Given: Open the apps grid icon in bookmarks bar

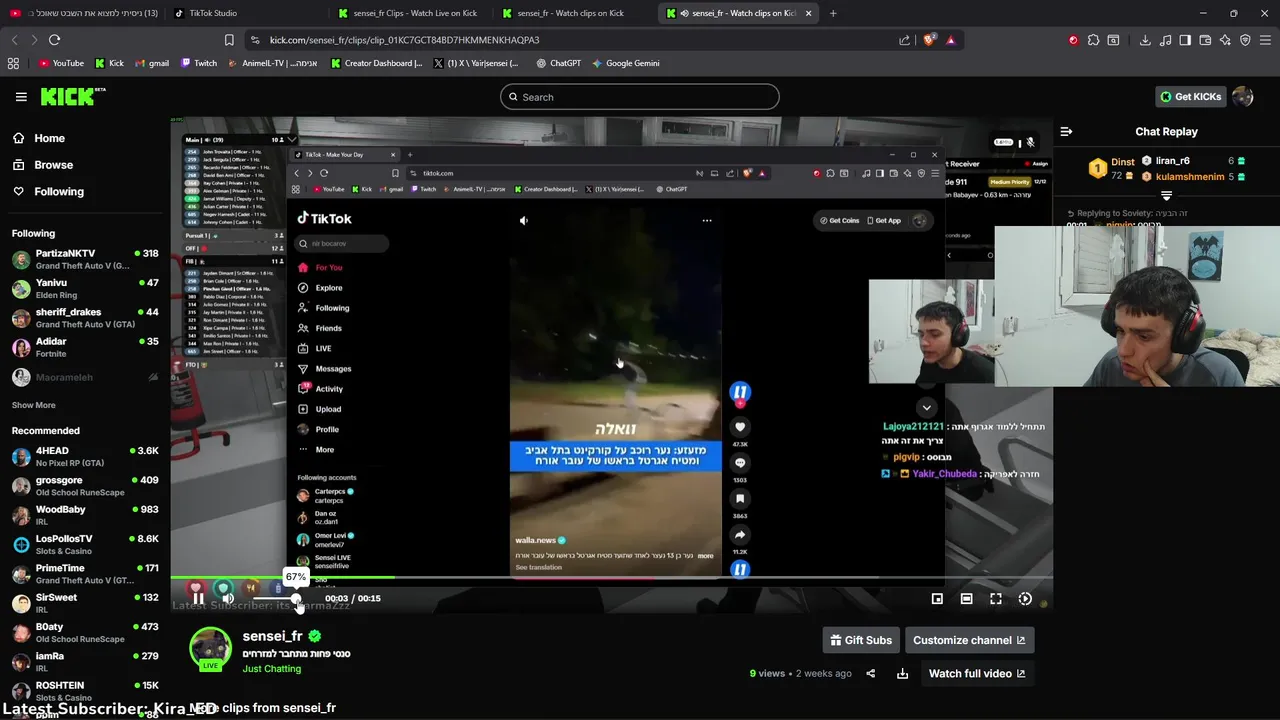Looking at the screenshot, I should [13, 63].
